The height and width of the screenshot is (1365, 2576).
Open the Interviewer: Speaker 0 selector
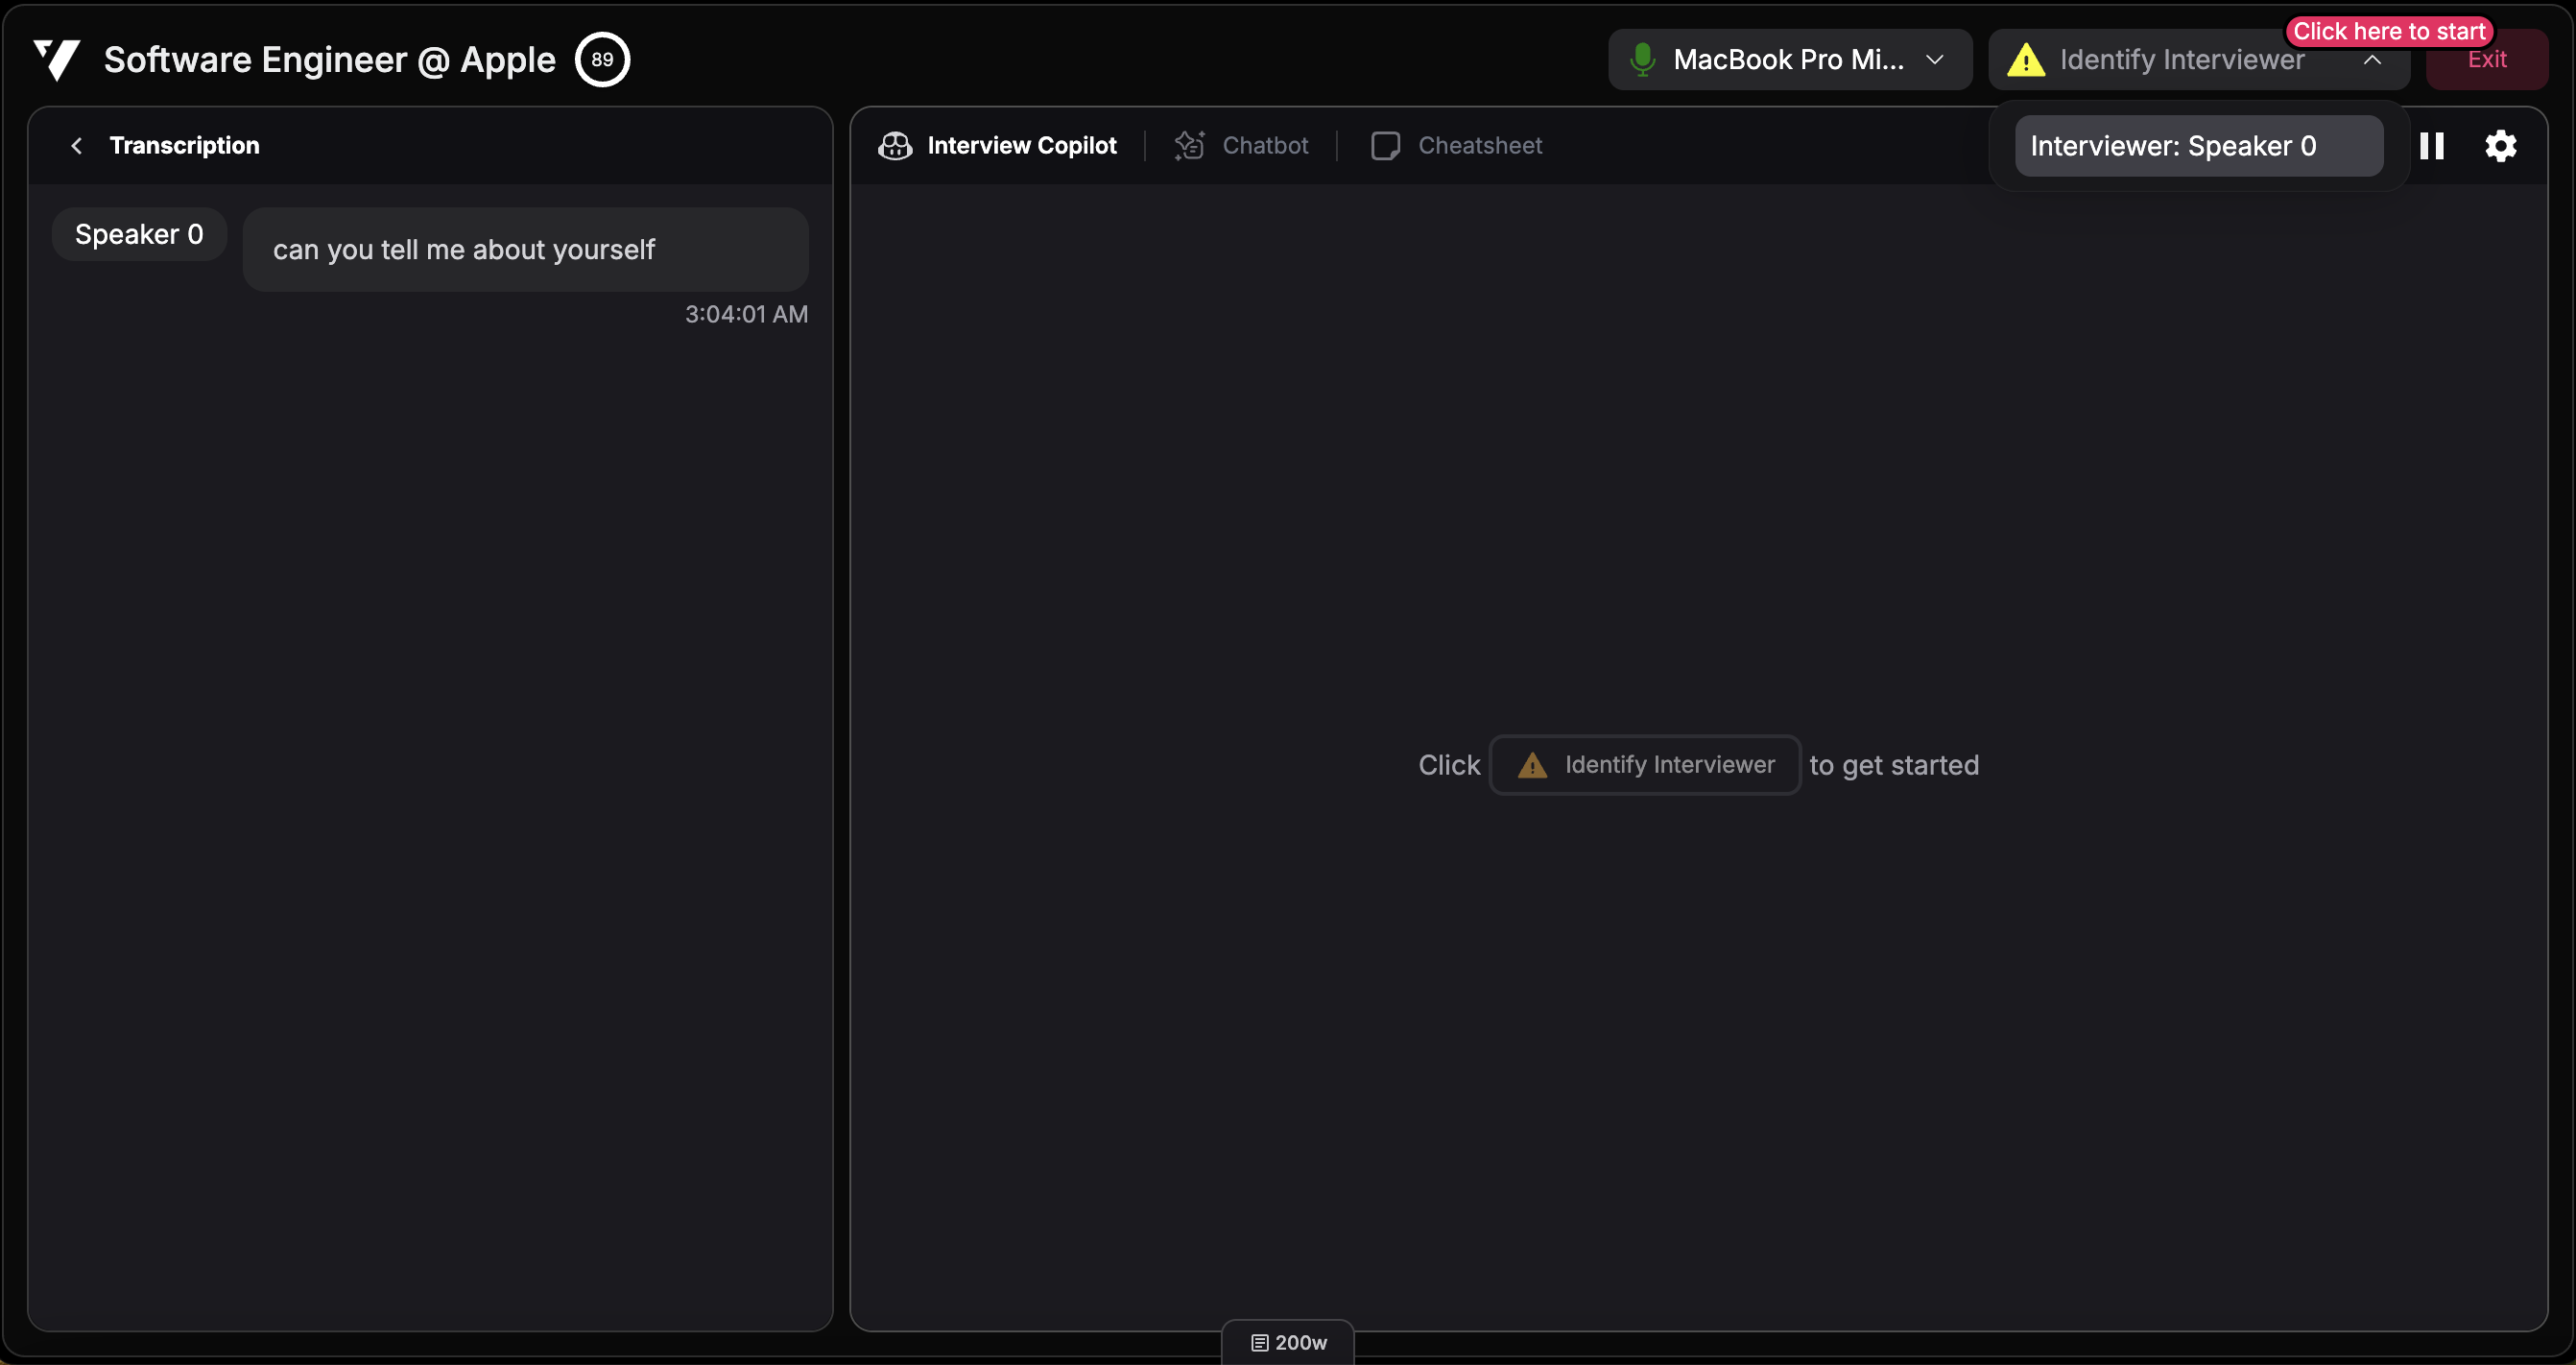click(x=2197, y=145)
